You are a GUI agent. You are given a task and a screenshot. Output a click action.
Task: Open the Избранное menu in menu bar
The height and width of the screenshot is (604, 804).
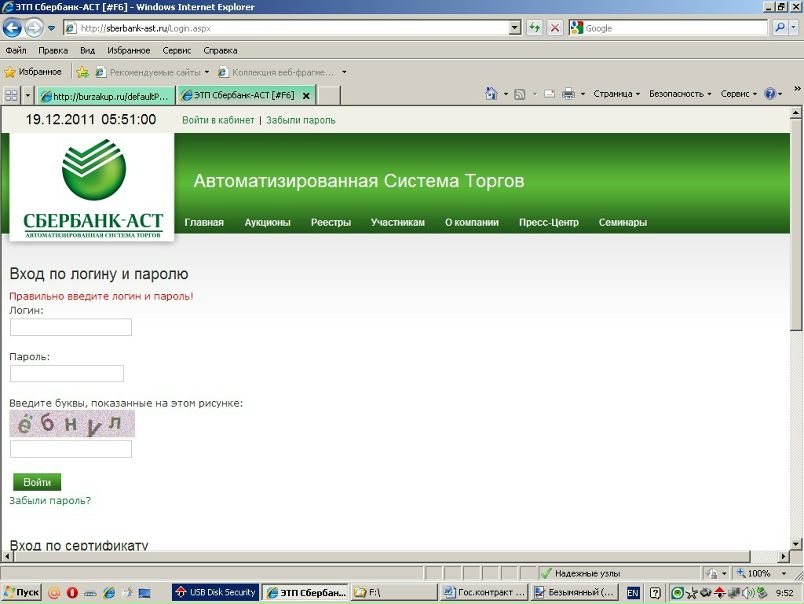pyautogui.click(x=128, y=50)
